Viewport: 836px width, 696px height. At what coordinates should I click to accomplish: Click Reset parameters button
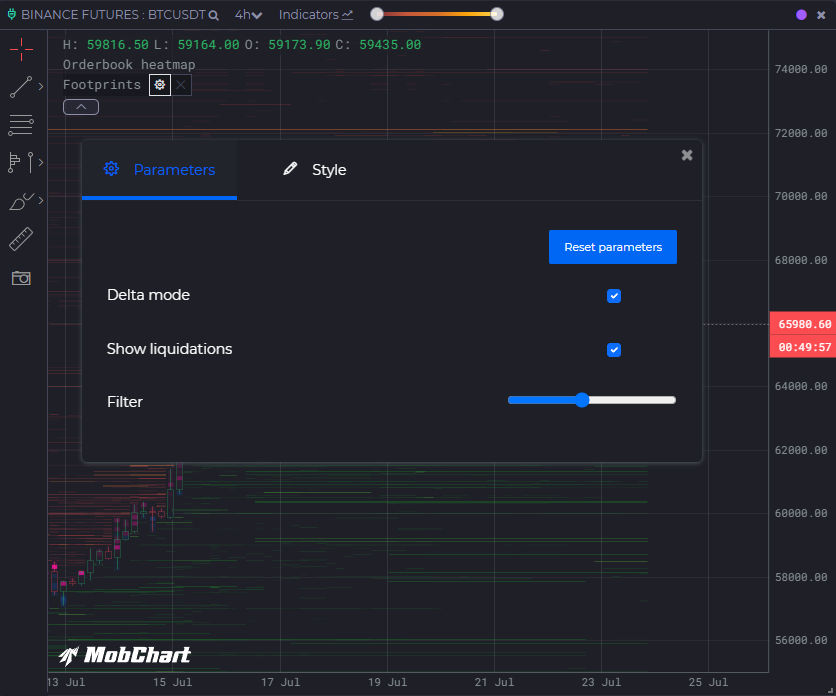pyautogui.click(x=613, y=247)
